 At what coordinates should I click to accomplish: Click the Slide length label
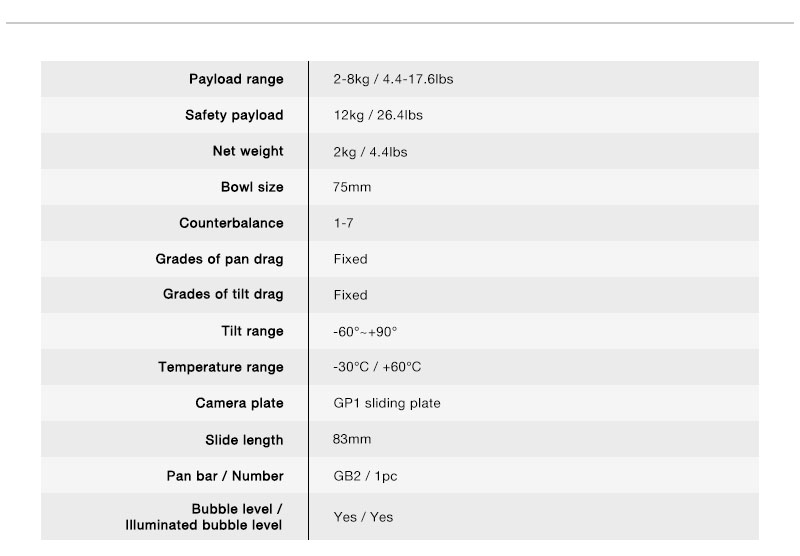click(x=244, y=440)
